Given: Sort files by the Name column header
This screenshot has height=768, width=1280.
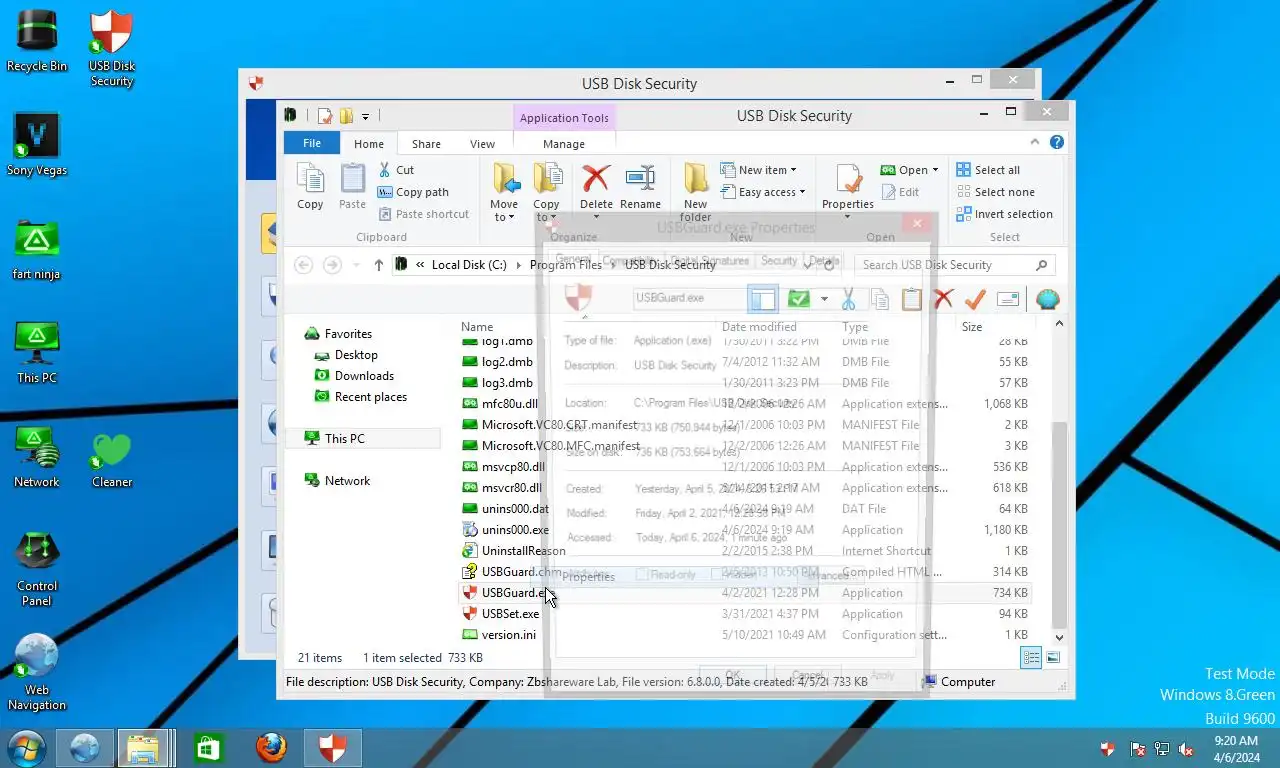Looking at the screenshot, I should 477,327.
